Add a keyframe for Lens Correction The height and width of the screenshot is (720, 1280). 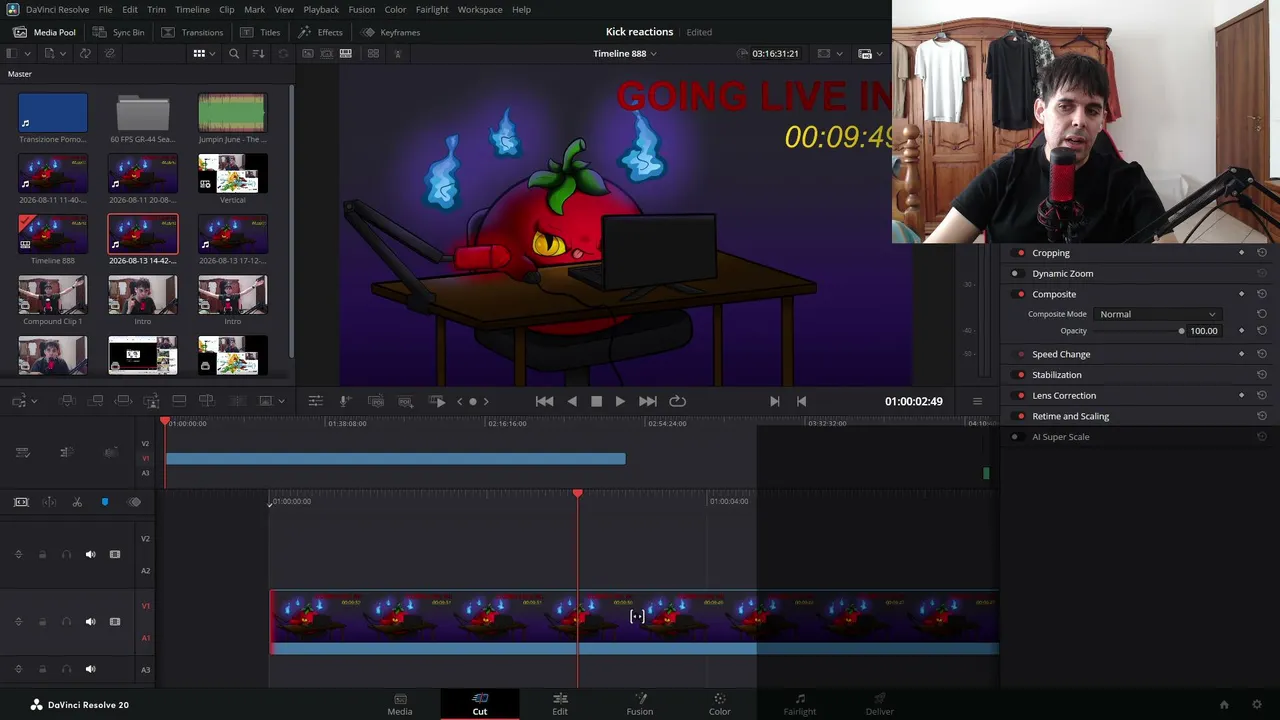point(1241,395)
